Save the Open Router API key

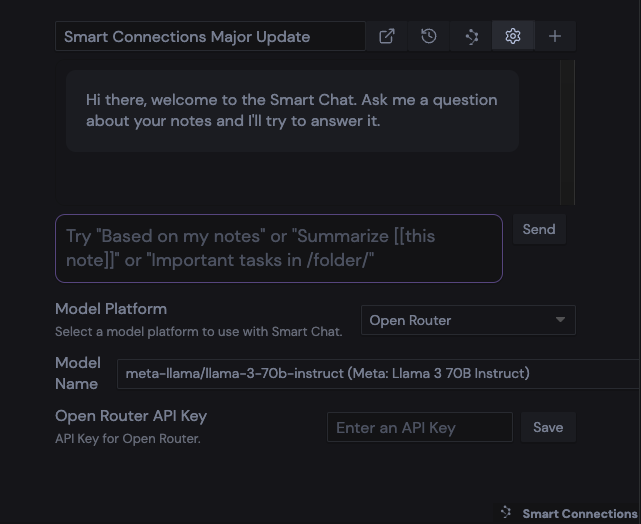pos(548,427)
